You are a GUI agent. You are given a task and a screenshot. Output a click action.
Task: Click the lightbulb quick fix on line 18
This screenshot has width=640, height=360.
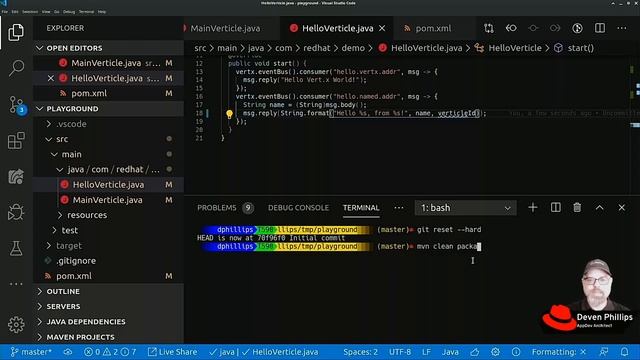tap(229, 114)
